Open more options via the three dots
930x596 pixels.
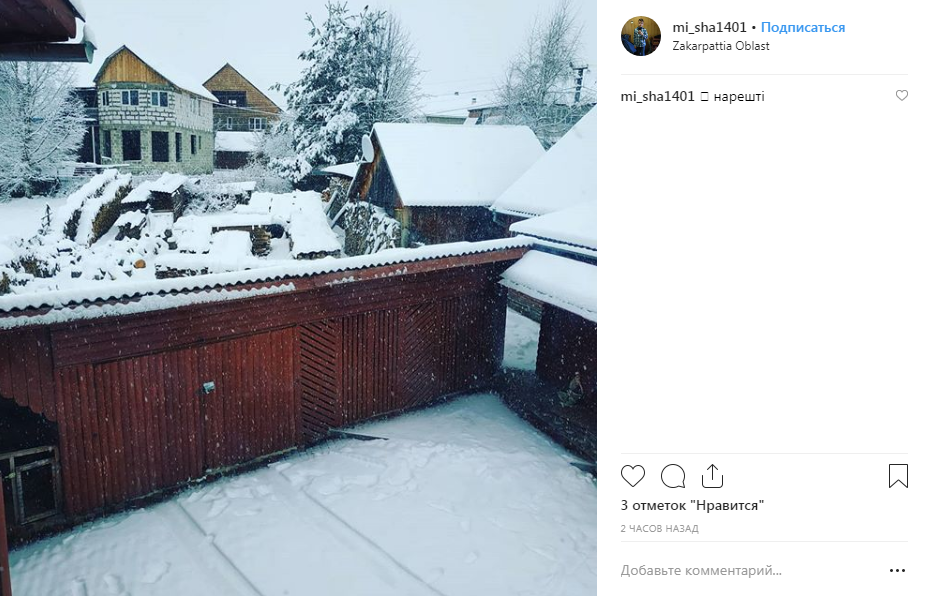click(x=897, y=570)
